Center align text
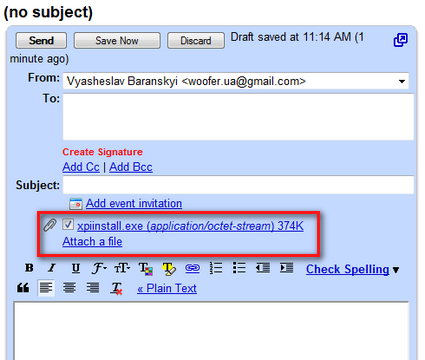Viewport: 425px width, 360px height. (x=69, y=288)
